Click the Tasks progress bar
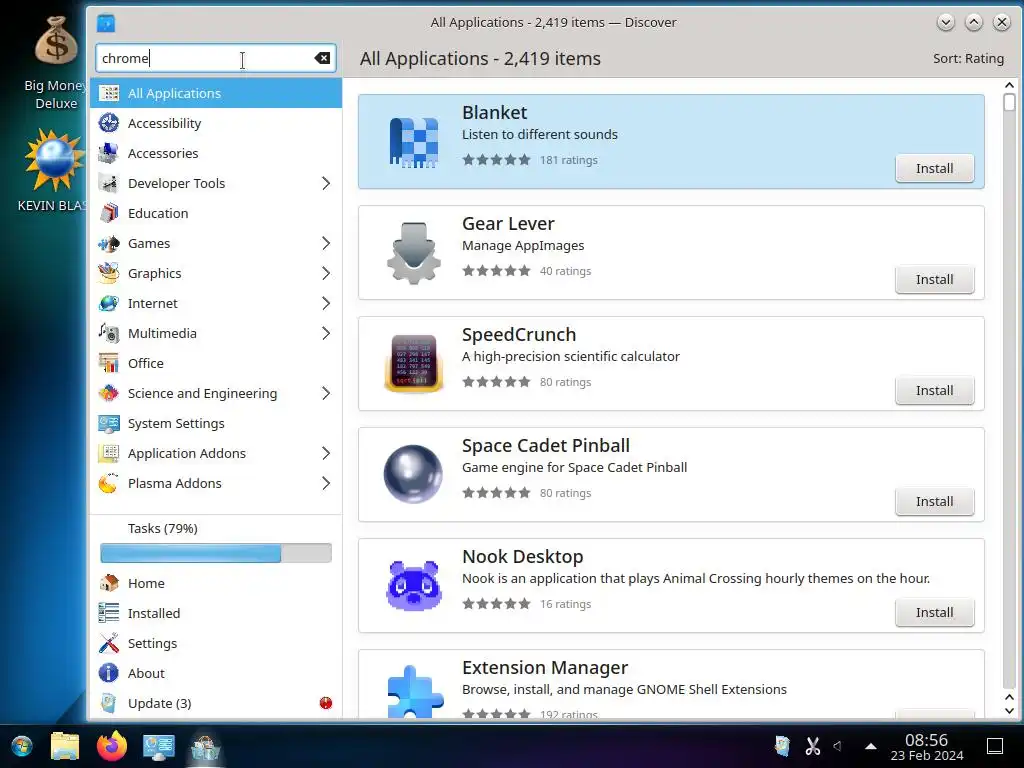The height and width of the screenshot is (768, 1024). click(216, 553)
